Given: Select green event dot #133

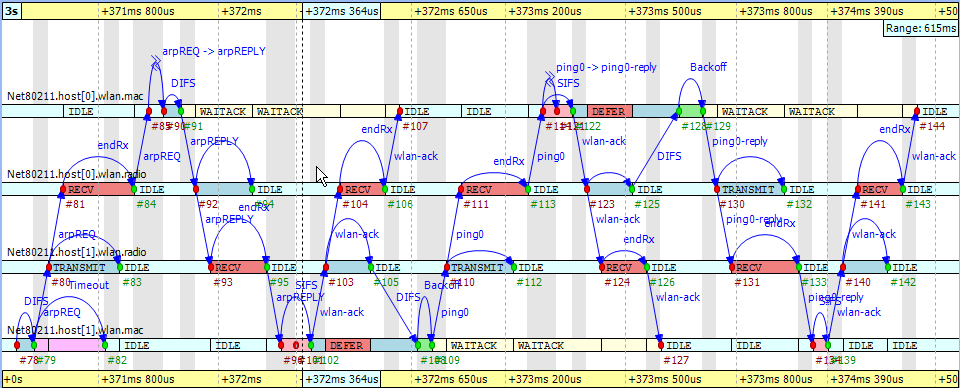Looking at the screenshot, I should coord(798,267).
